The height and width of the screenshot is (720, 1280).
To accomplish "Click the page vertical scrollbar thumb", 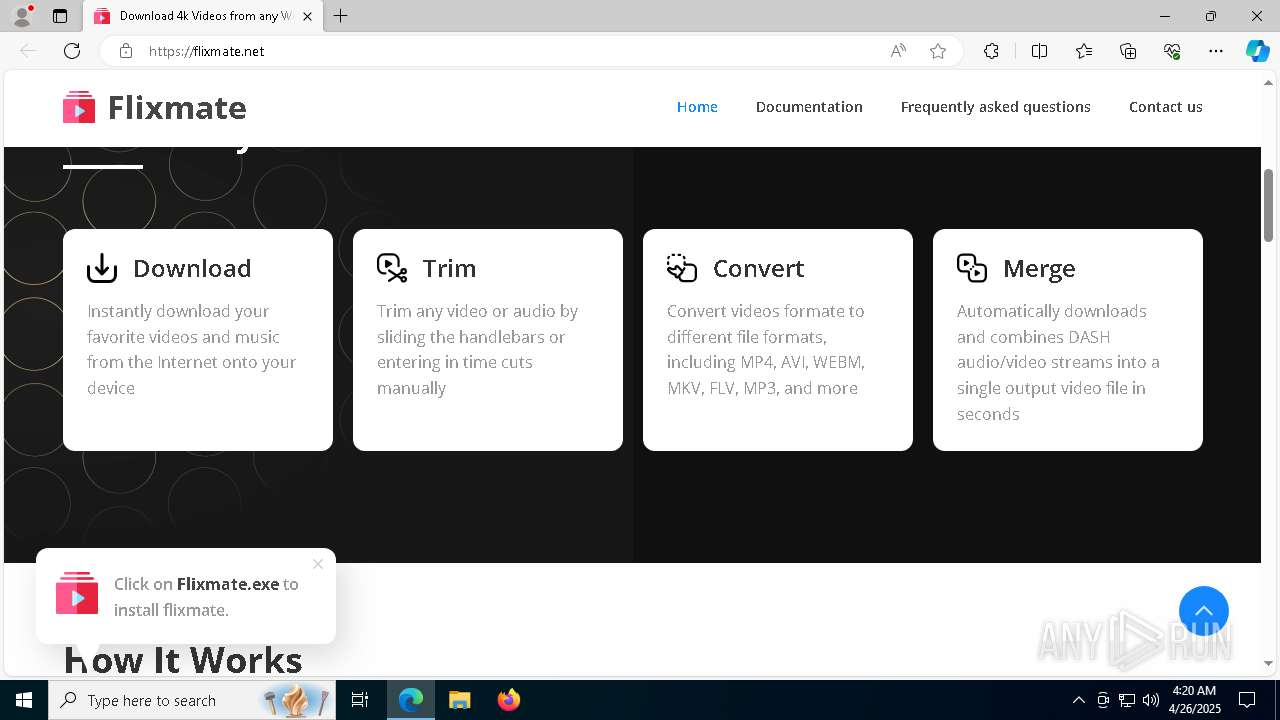I will [x=1269, y=205].
